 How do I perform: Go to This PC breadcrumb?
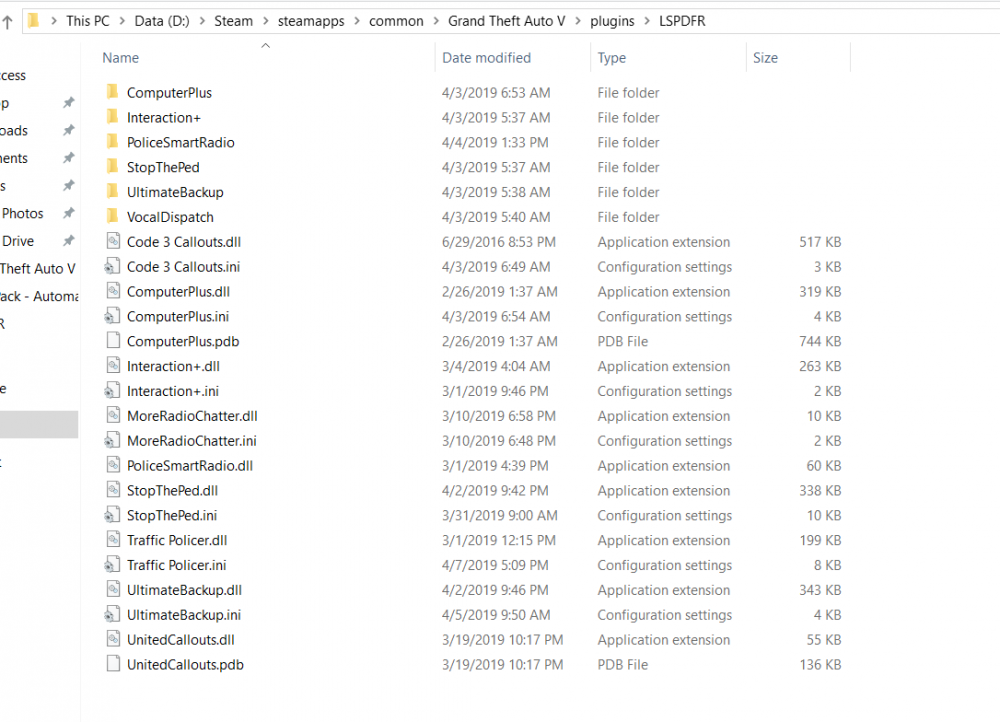[x=88, y=21]
